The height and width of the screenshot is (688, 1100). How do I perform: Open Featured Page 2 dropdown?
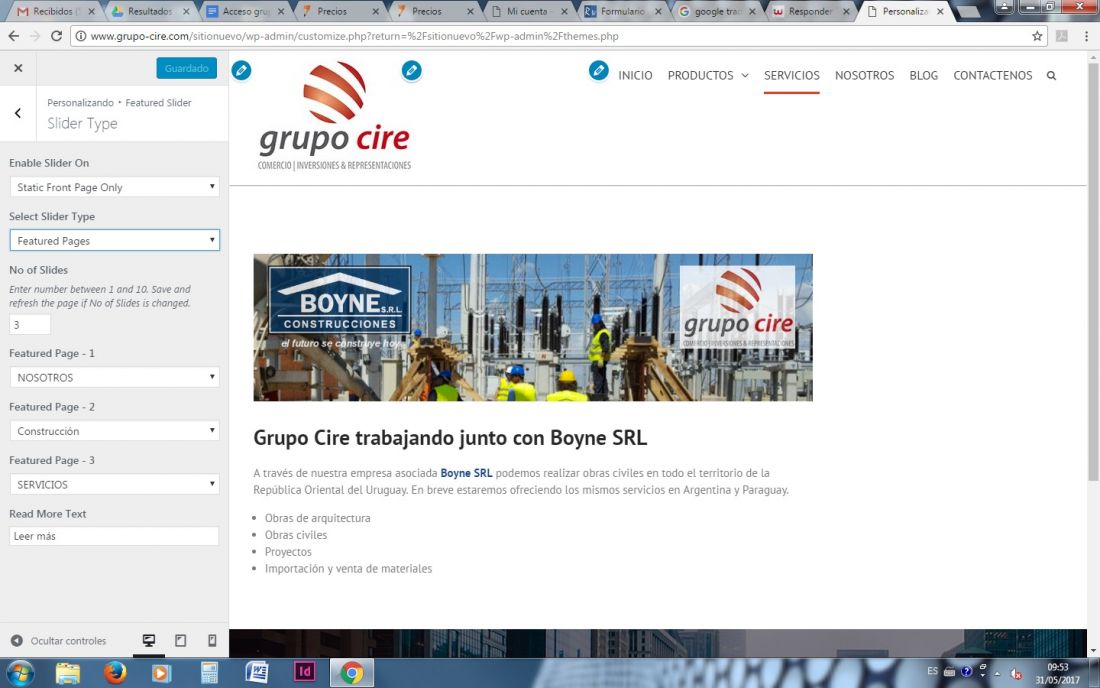click(x=114, y=431)
